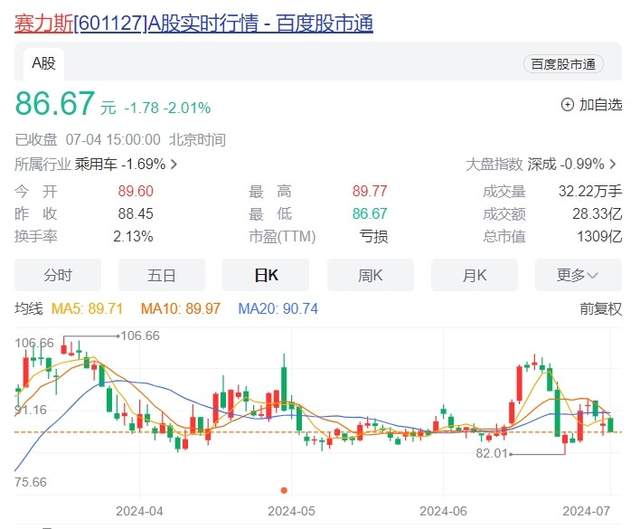Click 成交额 value 28.33亿
Viewport: 640px width, 529px height.
(597, 213)
